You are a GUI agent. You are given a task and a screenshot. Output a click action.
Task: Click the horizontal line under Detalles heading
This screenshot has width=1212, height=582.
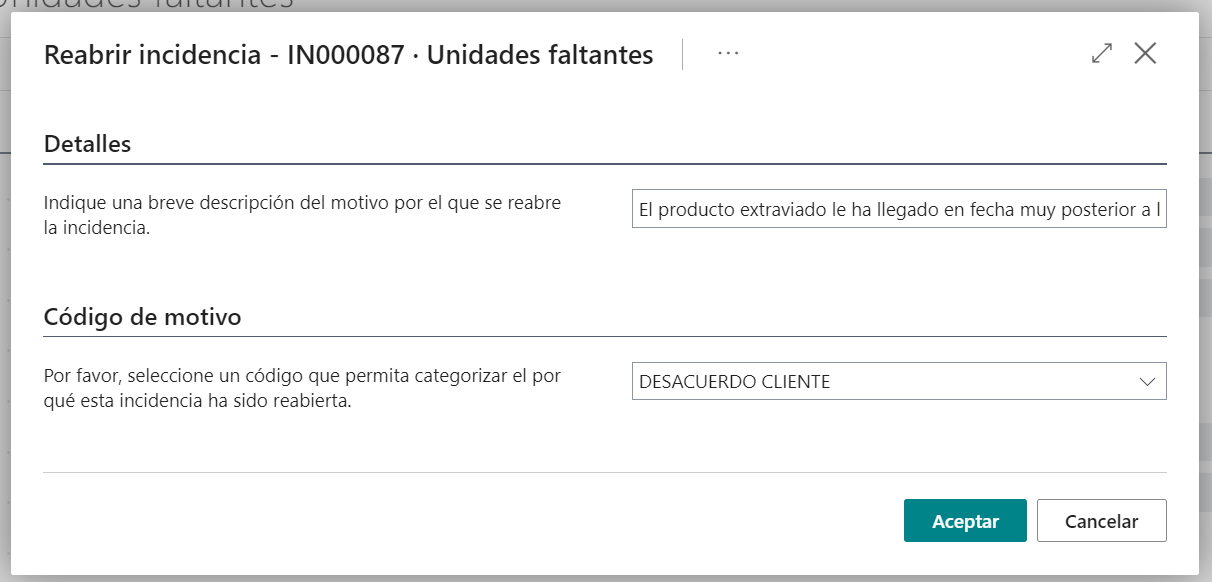(605, 164)
